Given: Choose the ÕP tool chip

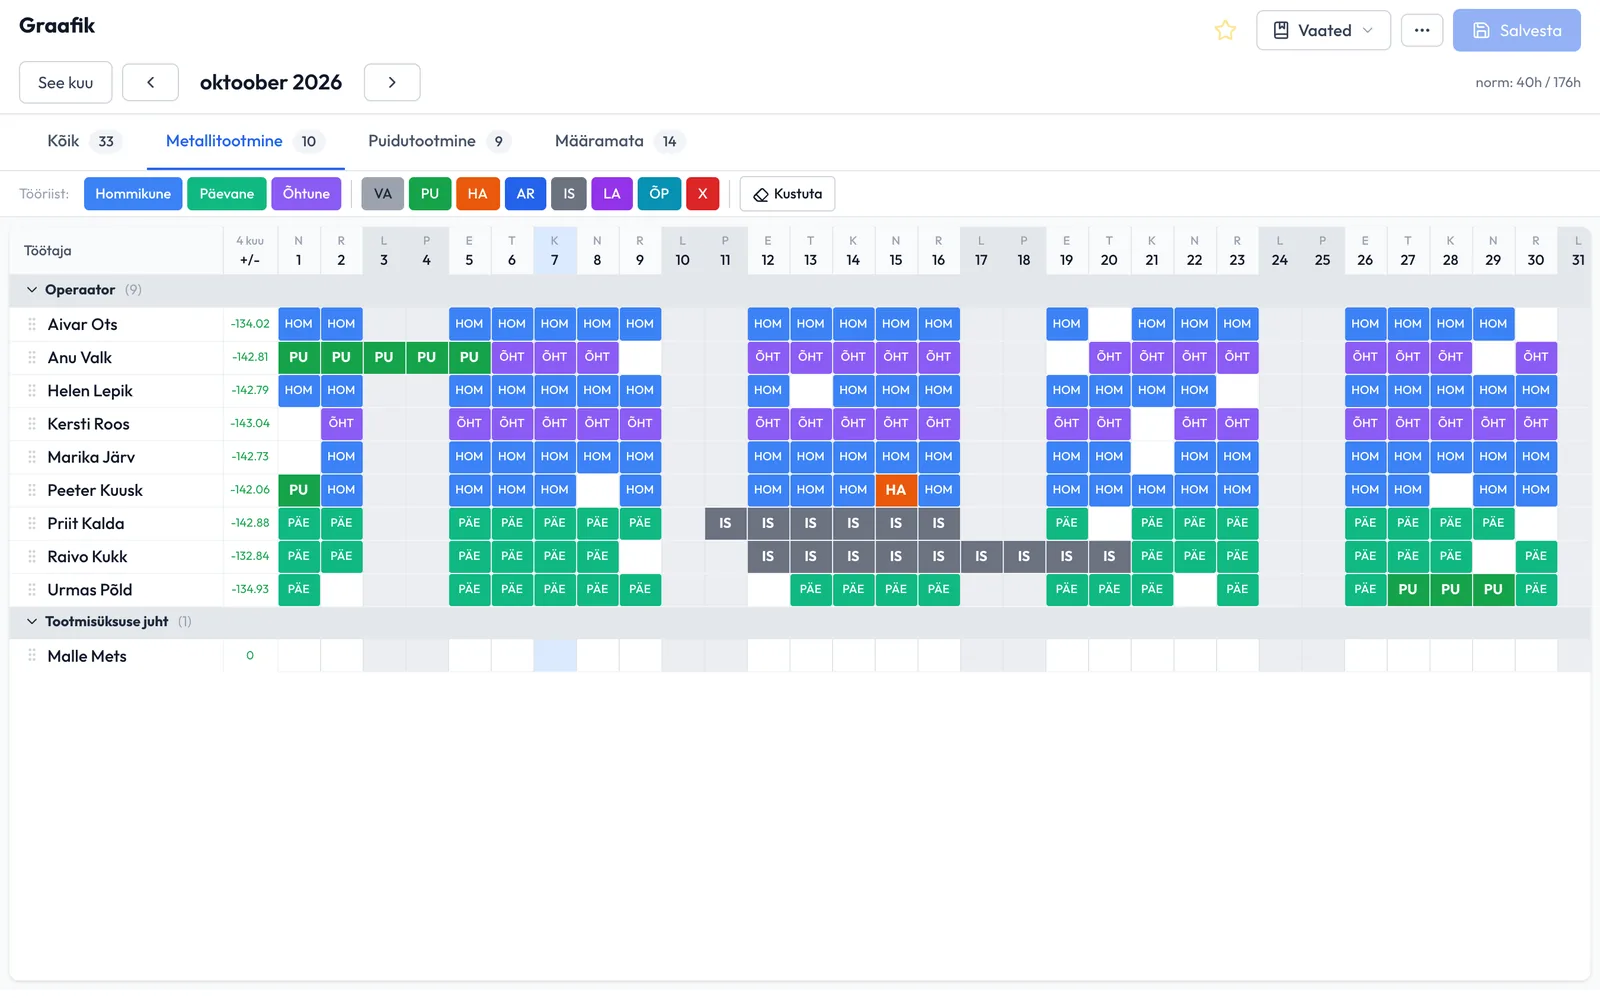Looking at the screenshot, I should point(659,194).
